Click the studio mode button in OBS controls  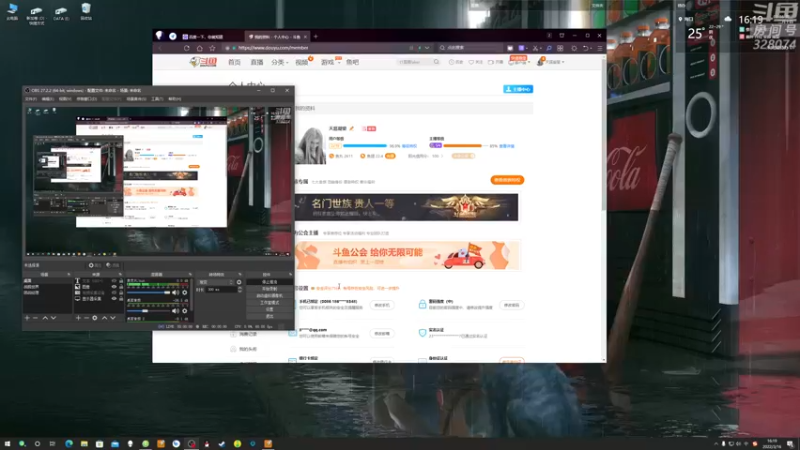(269, 302)
